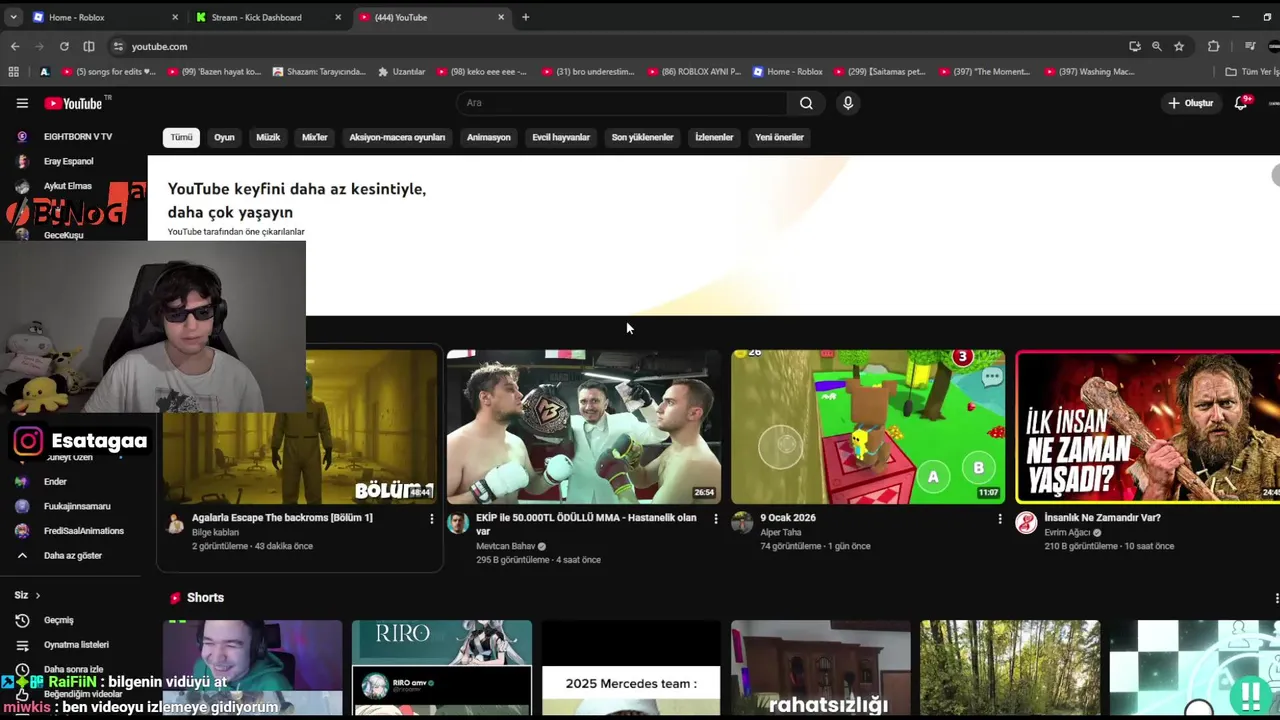Open Shazam bookmark

[317, 72]
